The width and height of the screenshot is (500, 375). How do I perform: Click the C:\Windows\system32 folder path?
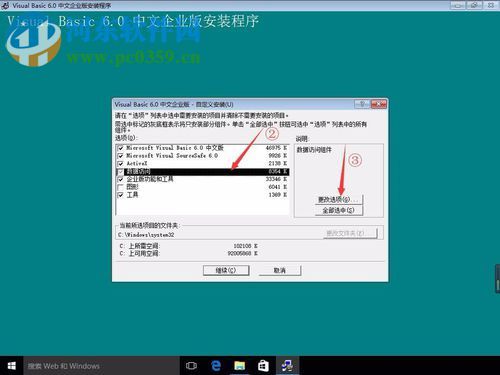pos(146,235)
